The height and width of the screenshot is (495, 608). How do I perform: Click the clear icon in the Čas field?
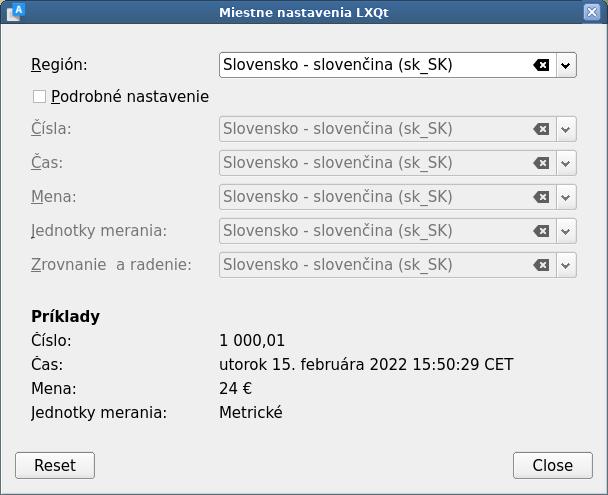point(541,163)
